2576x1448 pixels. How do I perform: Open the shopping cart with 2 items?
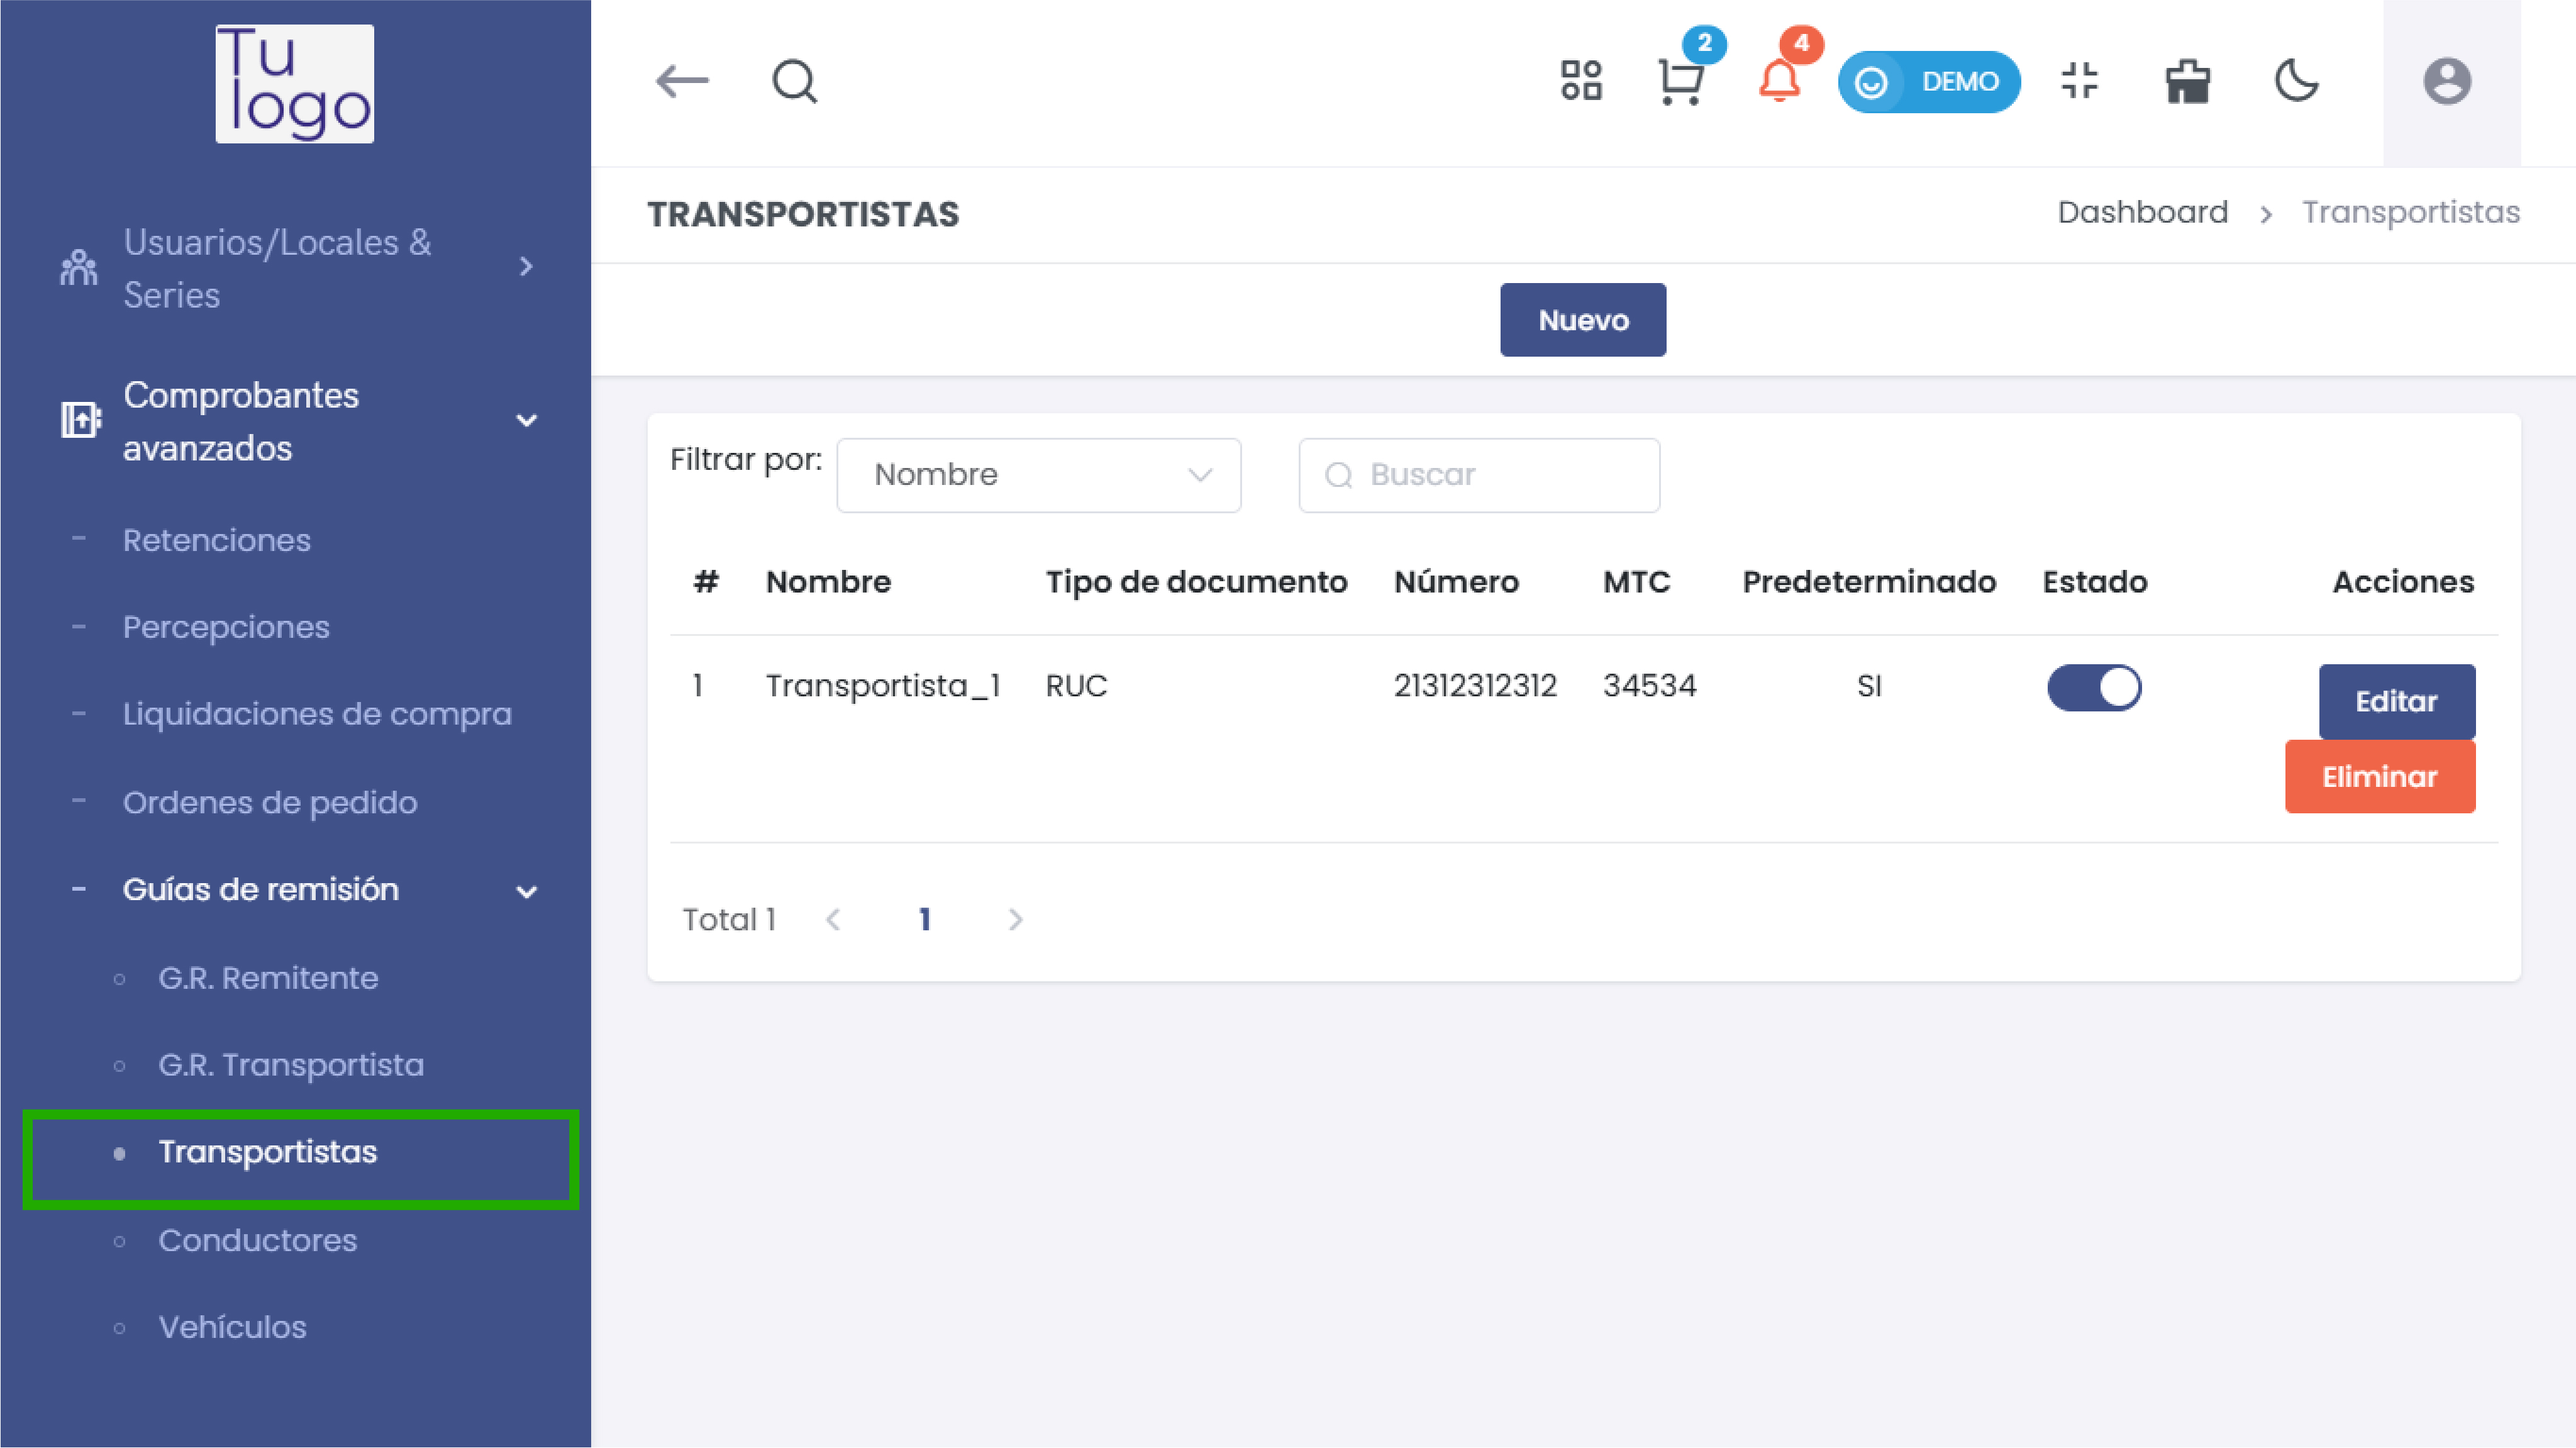click(1680, 82)
